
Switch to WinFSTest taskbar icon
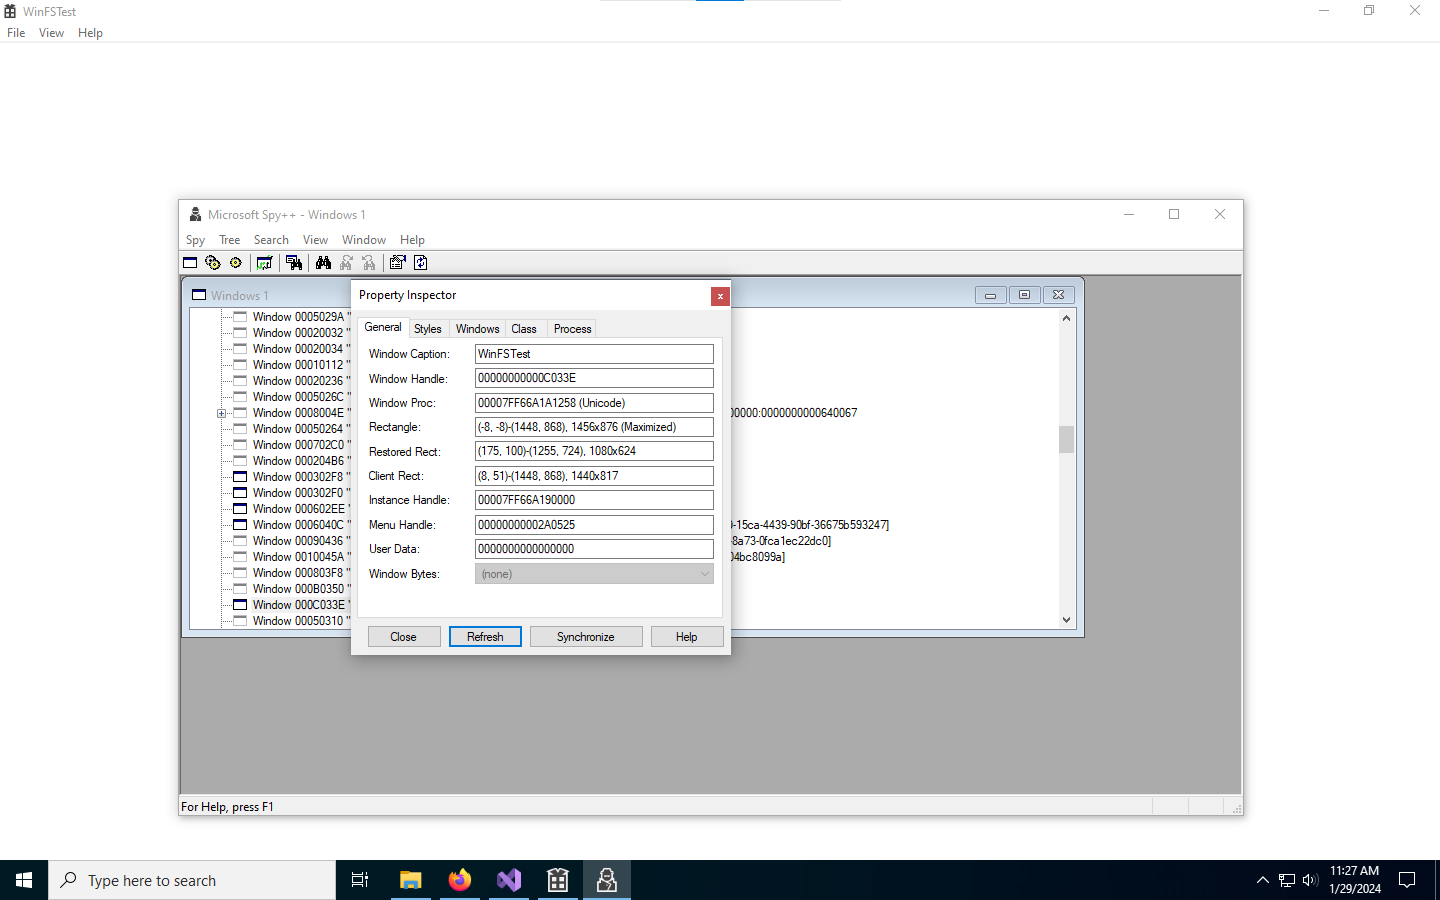558,880
